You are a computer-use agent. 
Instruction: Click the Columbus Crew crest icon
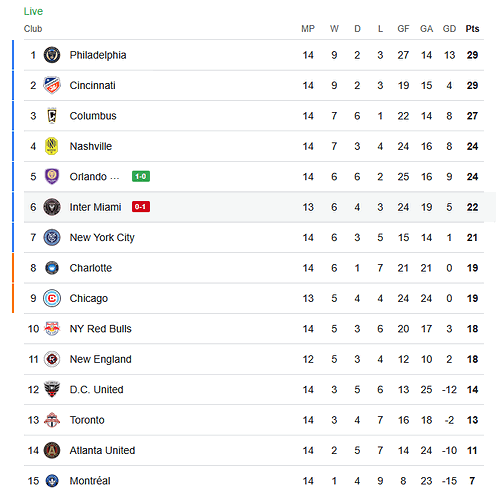[x=52, y=116]
